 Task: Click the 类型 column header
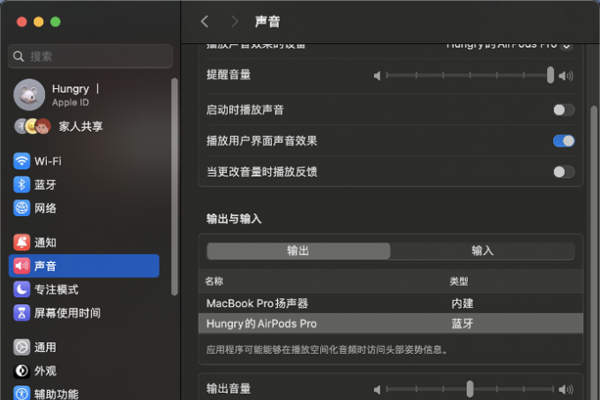tap(459, 281)
